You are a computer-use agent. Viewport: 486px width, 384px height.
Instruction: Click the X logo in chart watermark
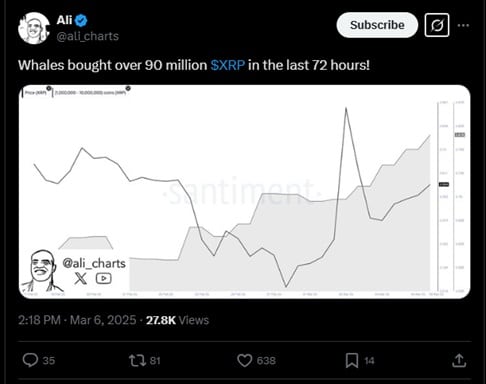click(80, 278)
